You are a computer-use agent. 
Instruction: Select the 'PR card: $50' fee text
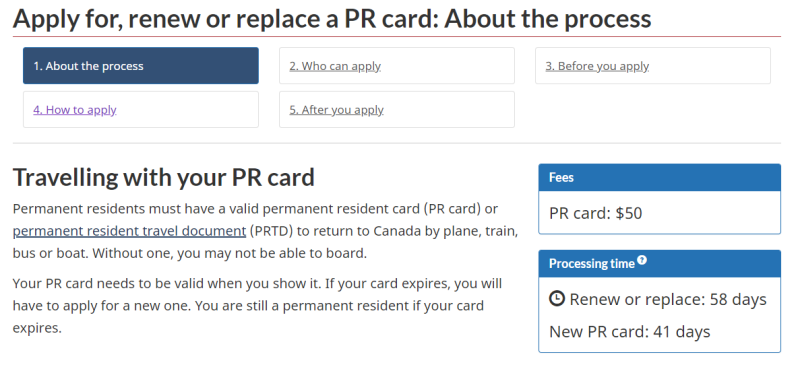(595, 213)
